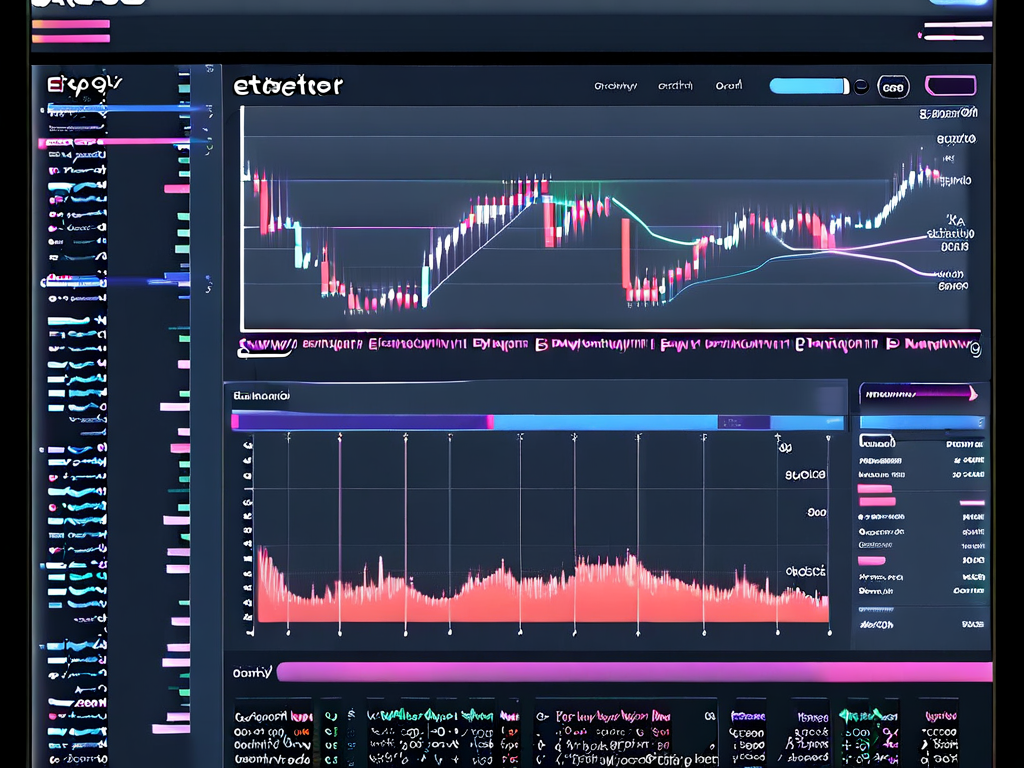Click the small icon at the candlestick chart's bottom-right corner
1024x768 pixels.
[x=975, y=349]
